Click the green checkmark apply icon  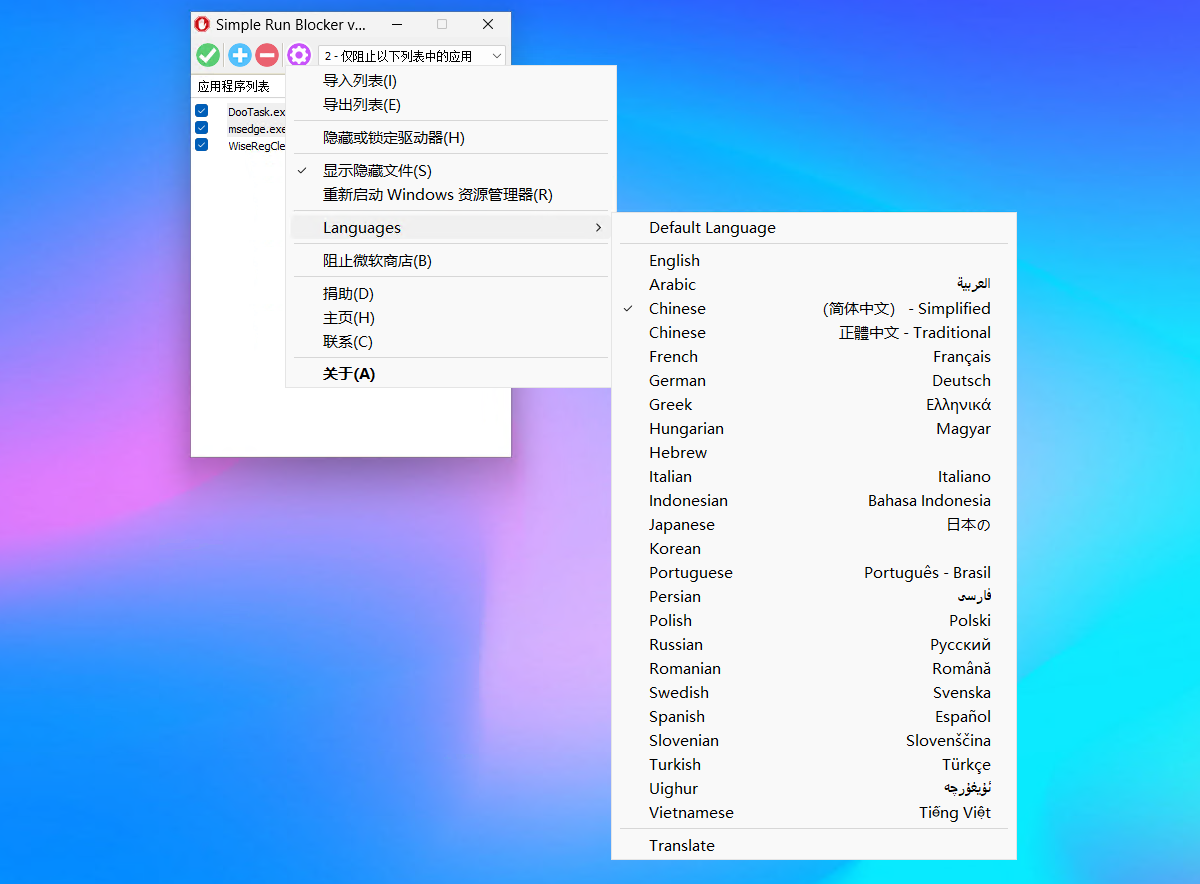208,56
